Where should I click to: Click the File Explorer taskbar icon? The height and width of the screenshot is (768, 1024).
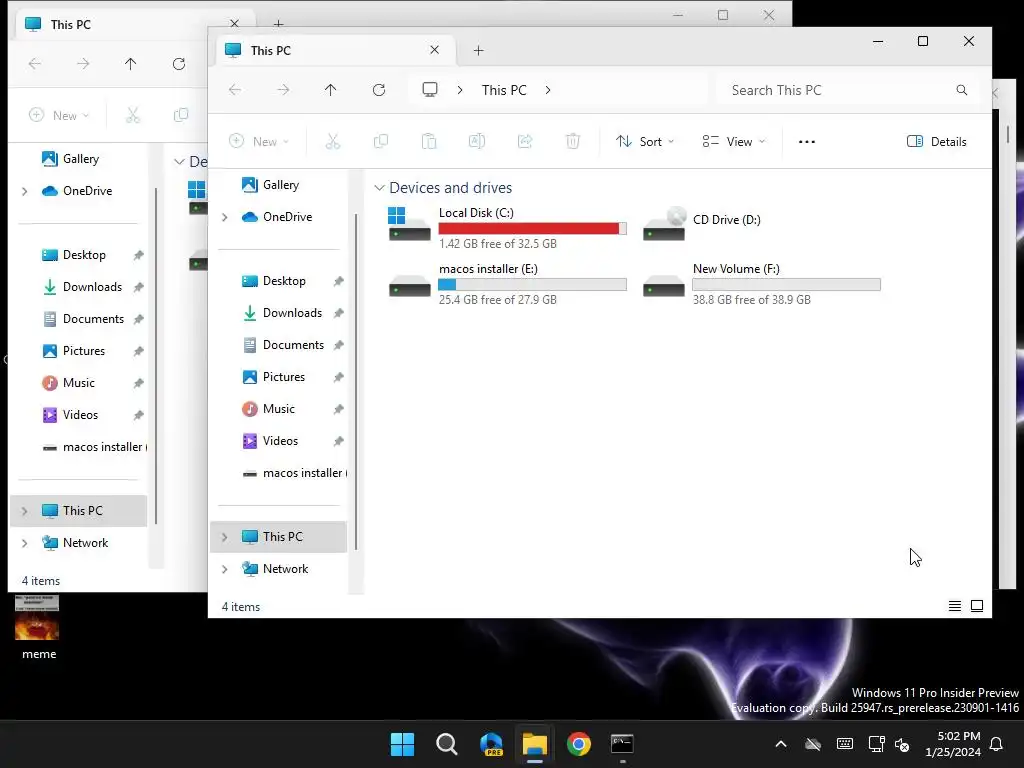(x=534, y=744)
